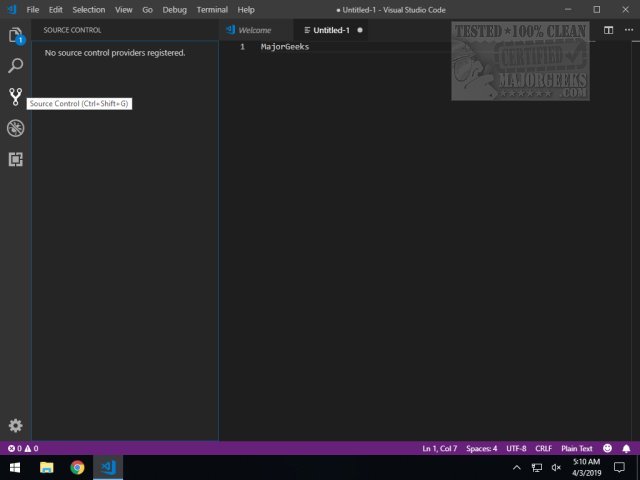Open the Debug menu

pos(174,10)
